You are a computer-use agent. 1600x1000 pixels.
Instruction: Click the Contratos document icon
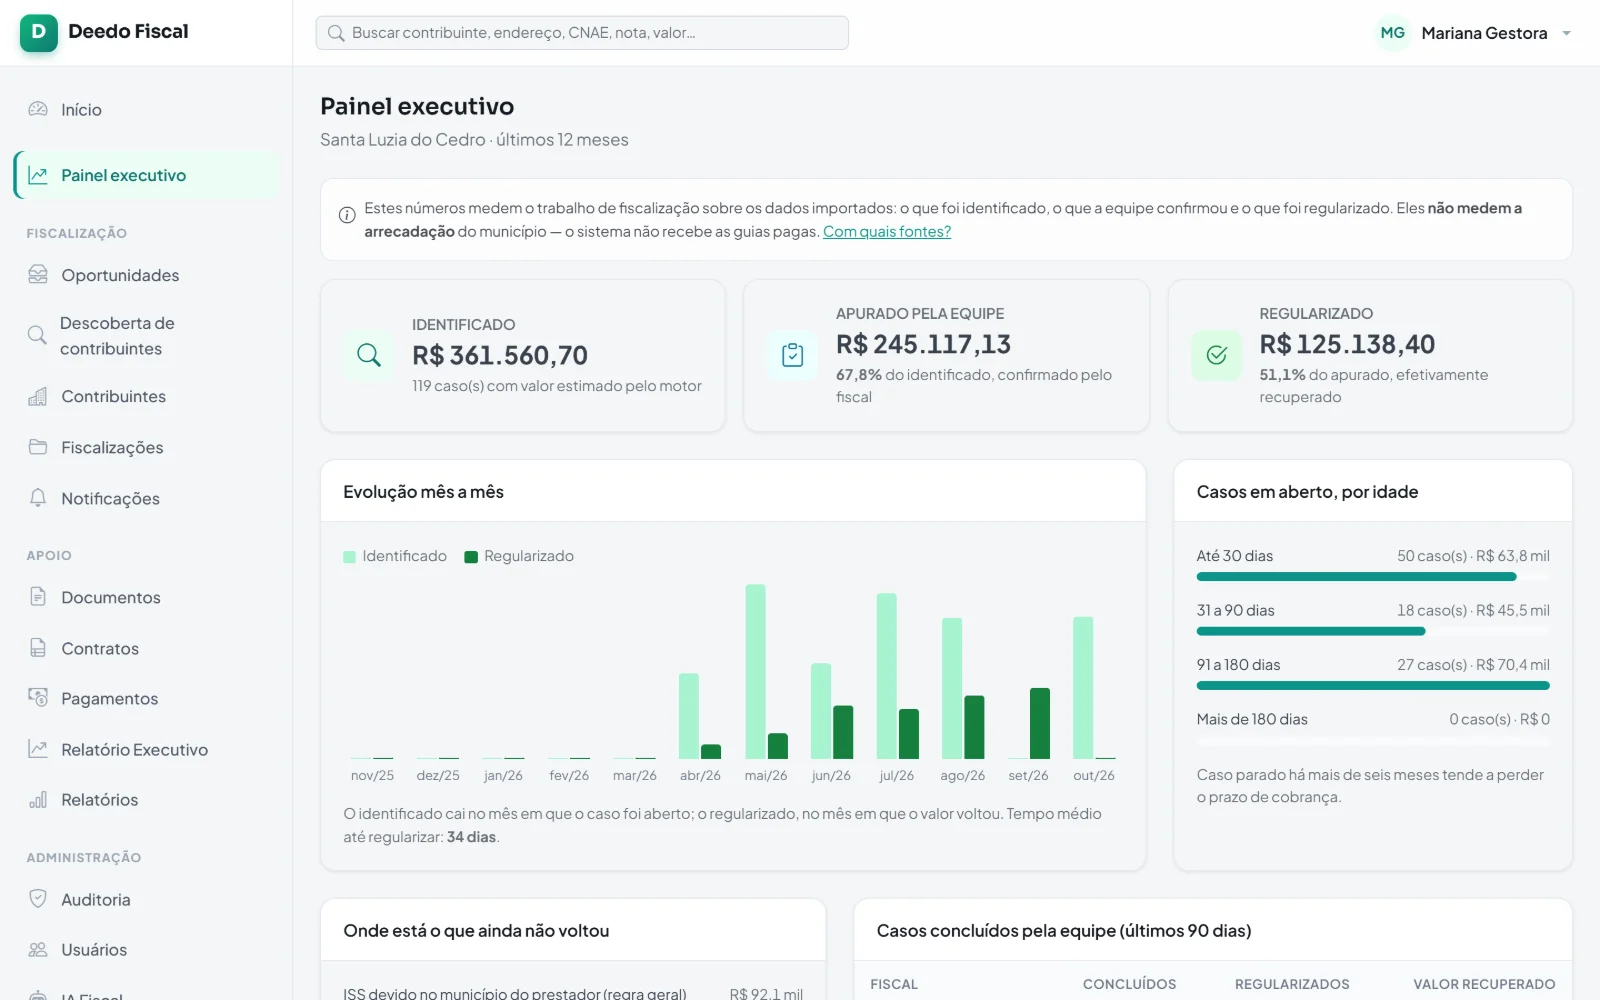(x=38, y=648)
